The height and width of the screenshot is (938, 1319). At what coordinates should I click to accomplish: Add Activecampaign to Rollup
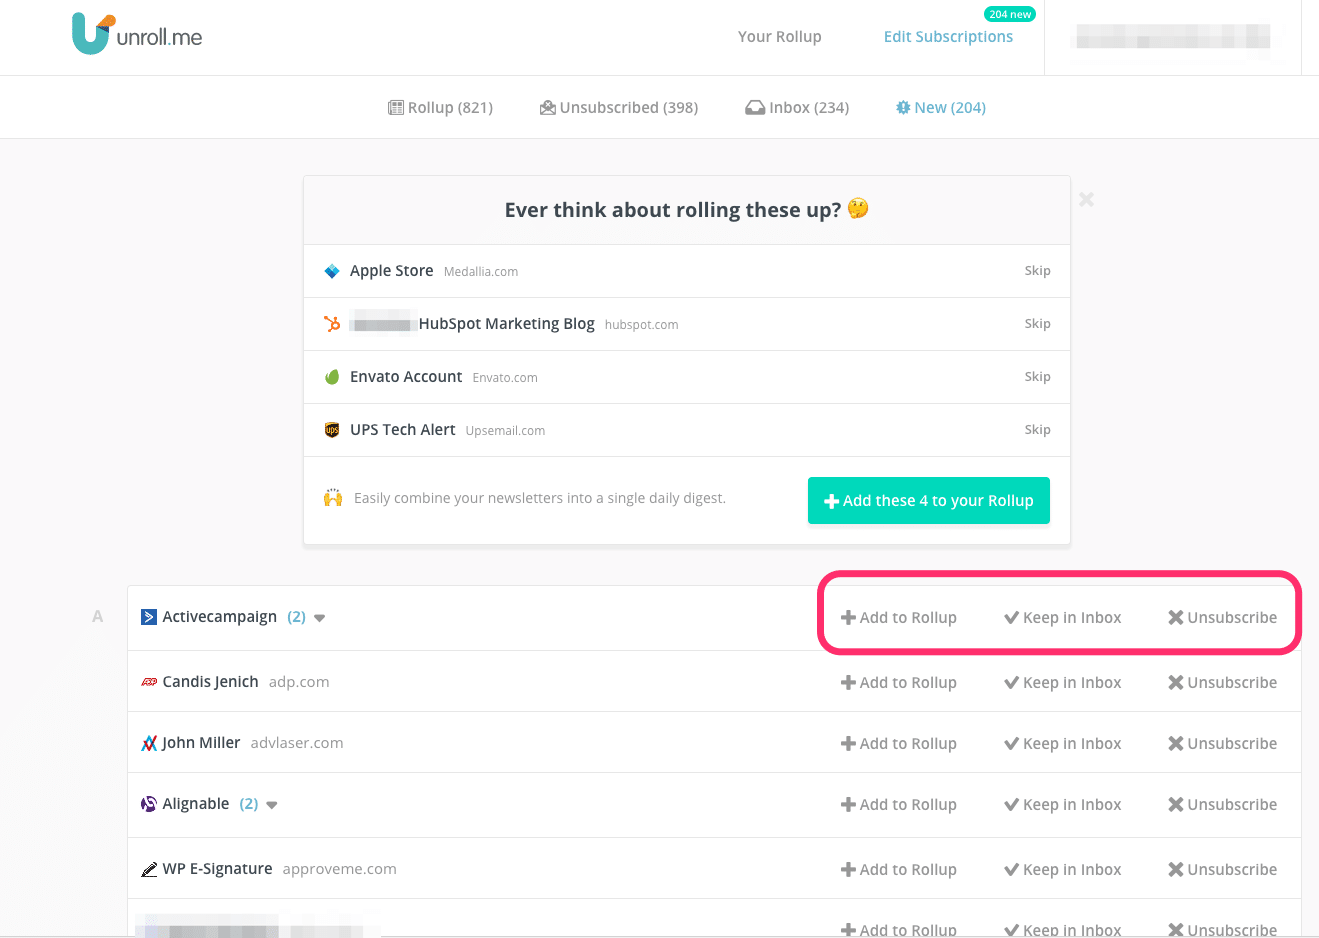[898, 618]
